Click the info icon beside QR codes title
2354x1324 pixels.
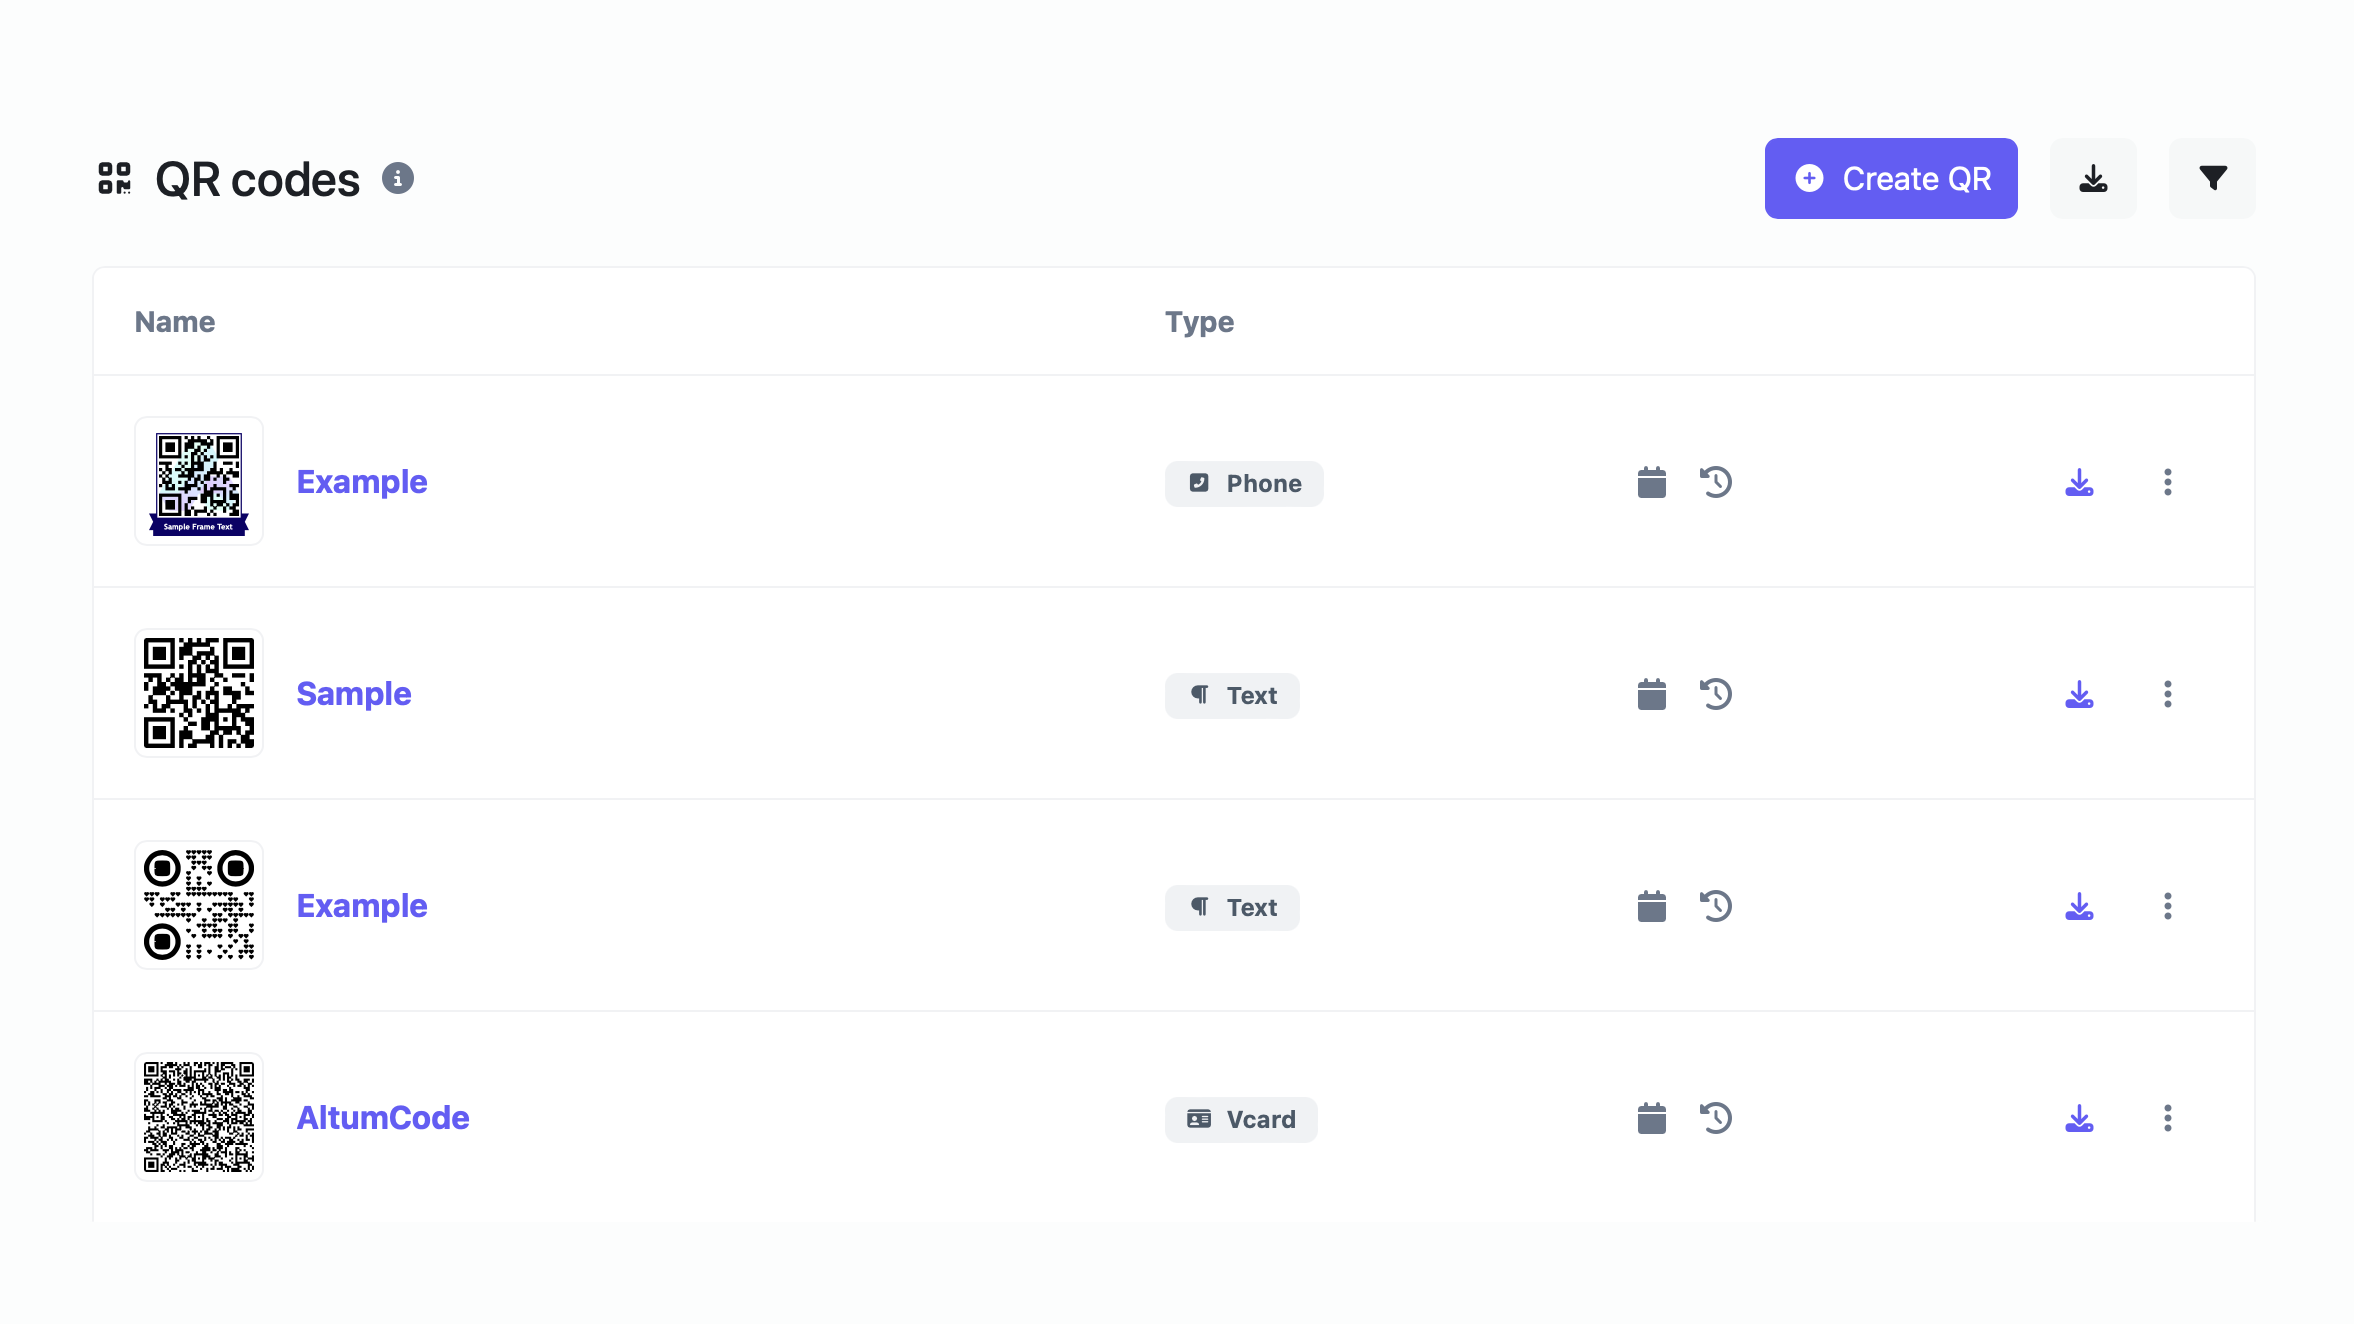click(398, 179)
